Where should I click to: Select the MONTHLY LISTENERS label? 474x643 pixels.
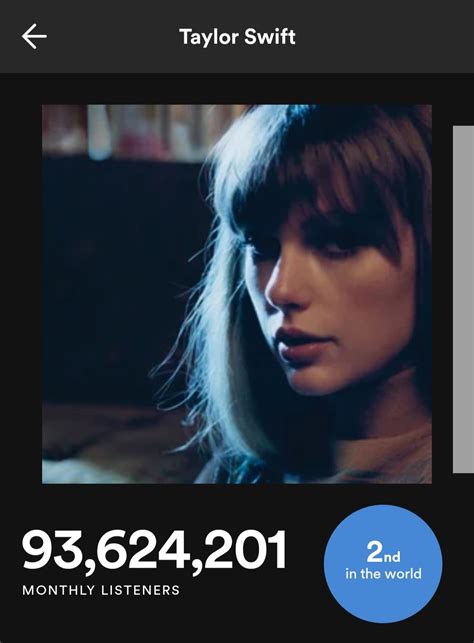point(101,590)
